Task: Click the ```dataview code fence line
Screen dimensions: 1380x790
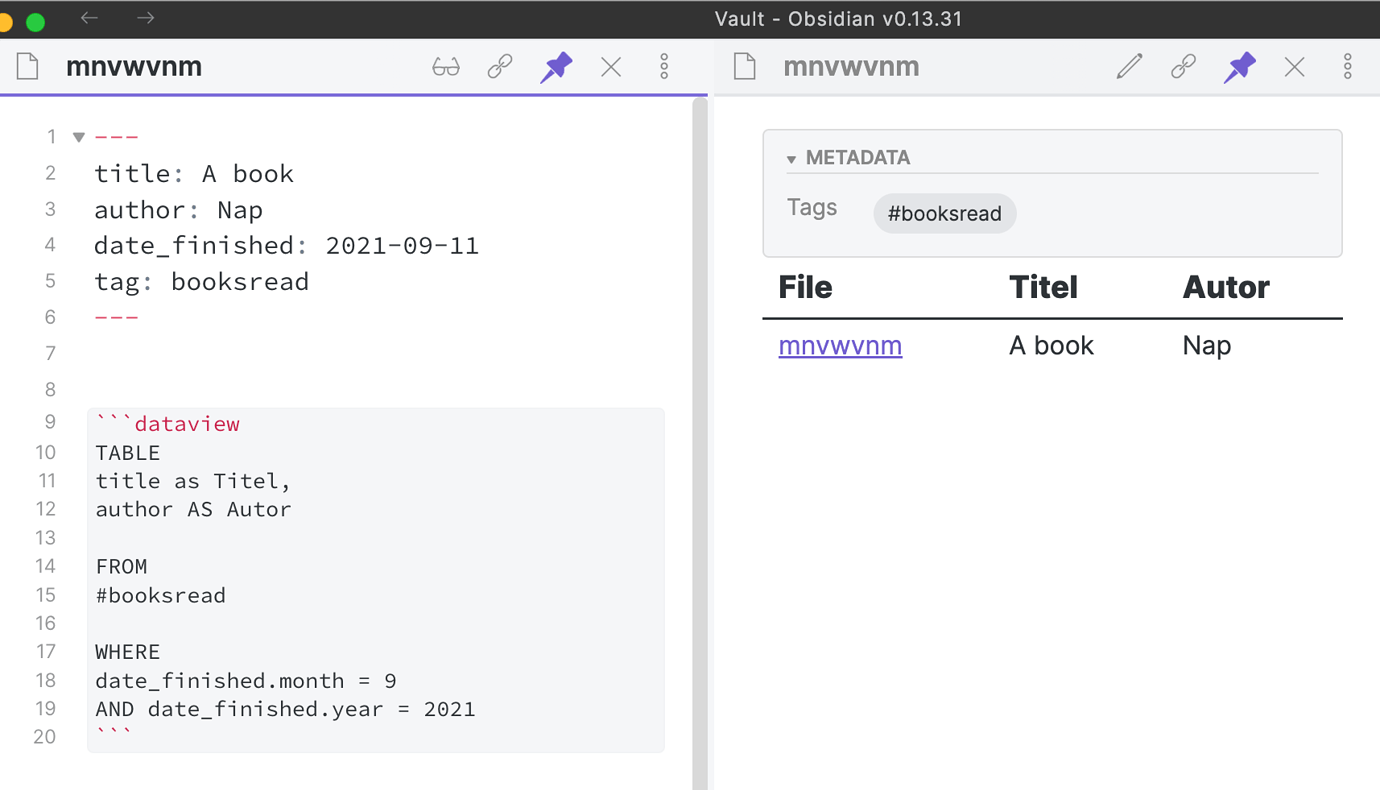Action: pos(168,424)
